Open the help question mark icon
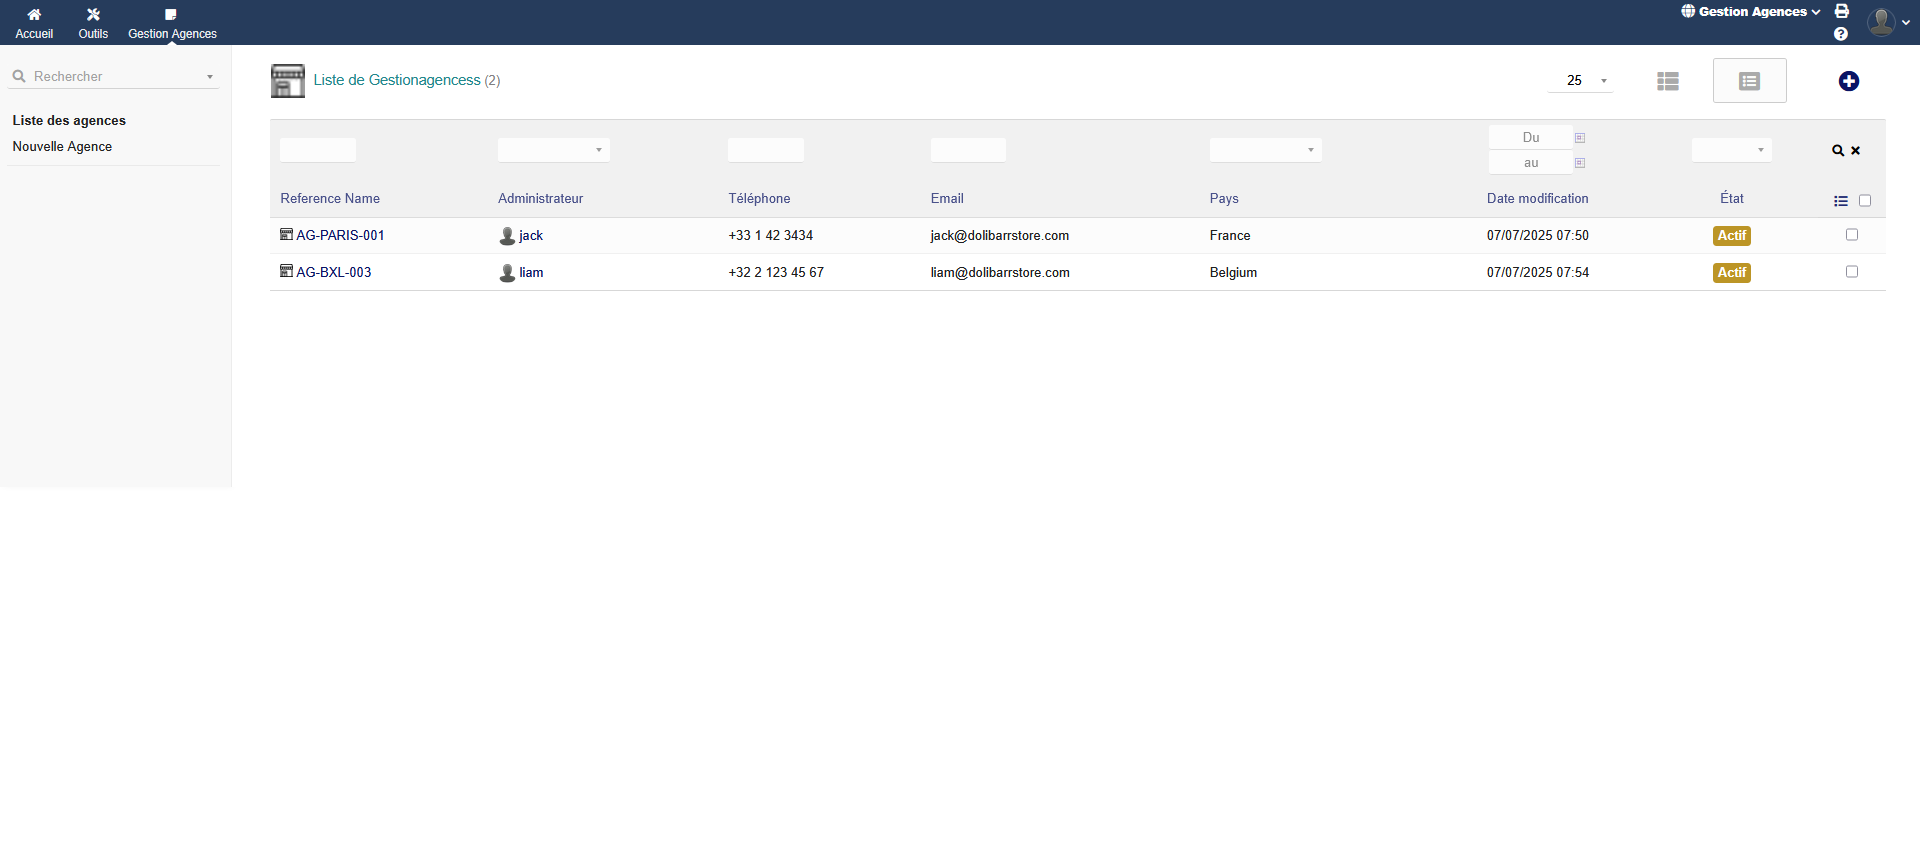 tap(1840, 34)
